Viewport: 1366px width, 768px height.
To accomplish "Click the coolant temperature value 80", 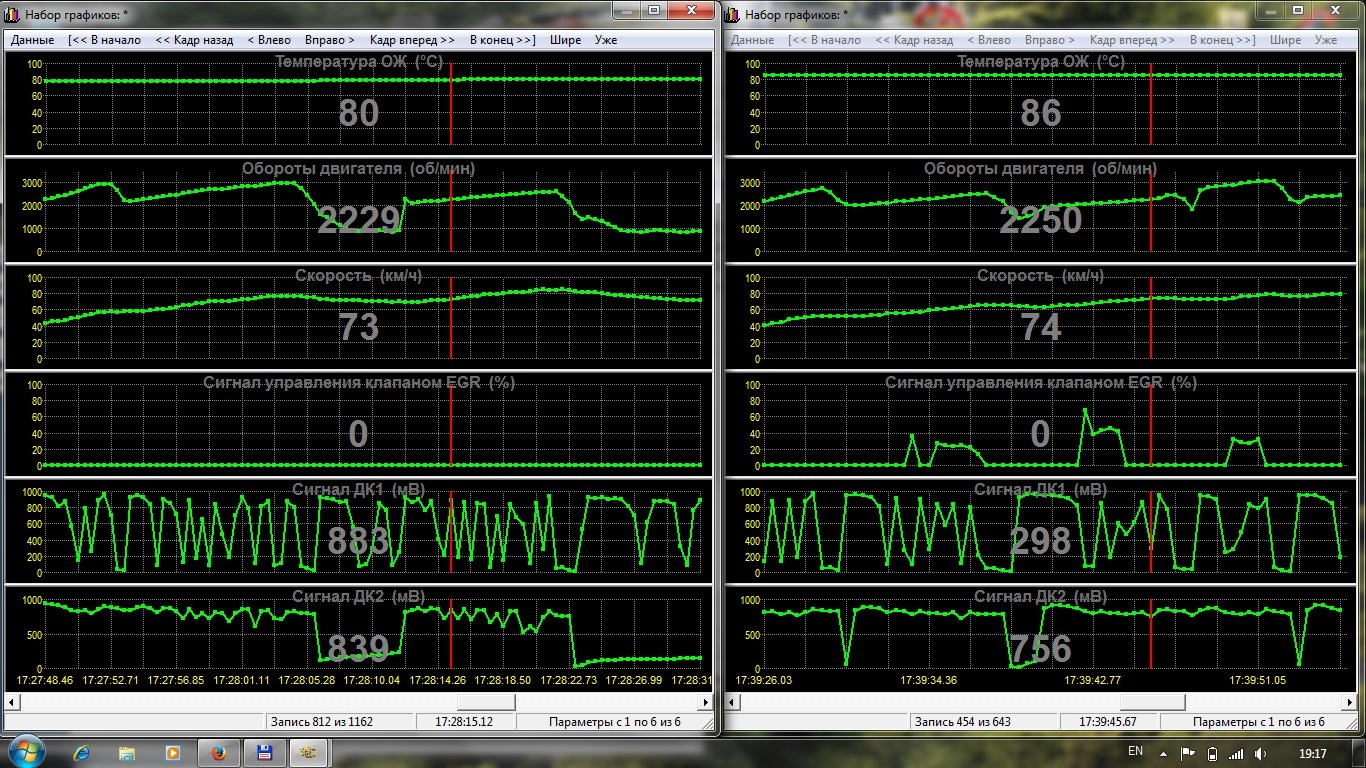I will pos(359,113).
